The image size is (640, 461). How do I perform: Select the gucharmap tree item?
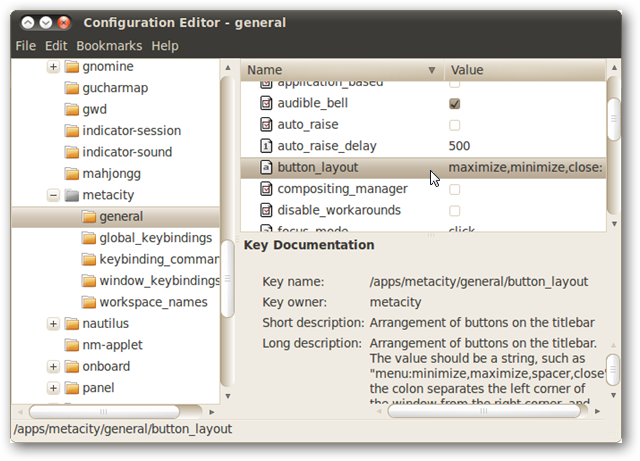[x=115, y=88]
